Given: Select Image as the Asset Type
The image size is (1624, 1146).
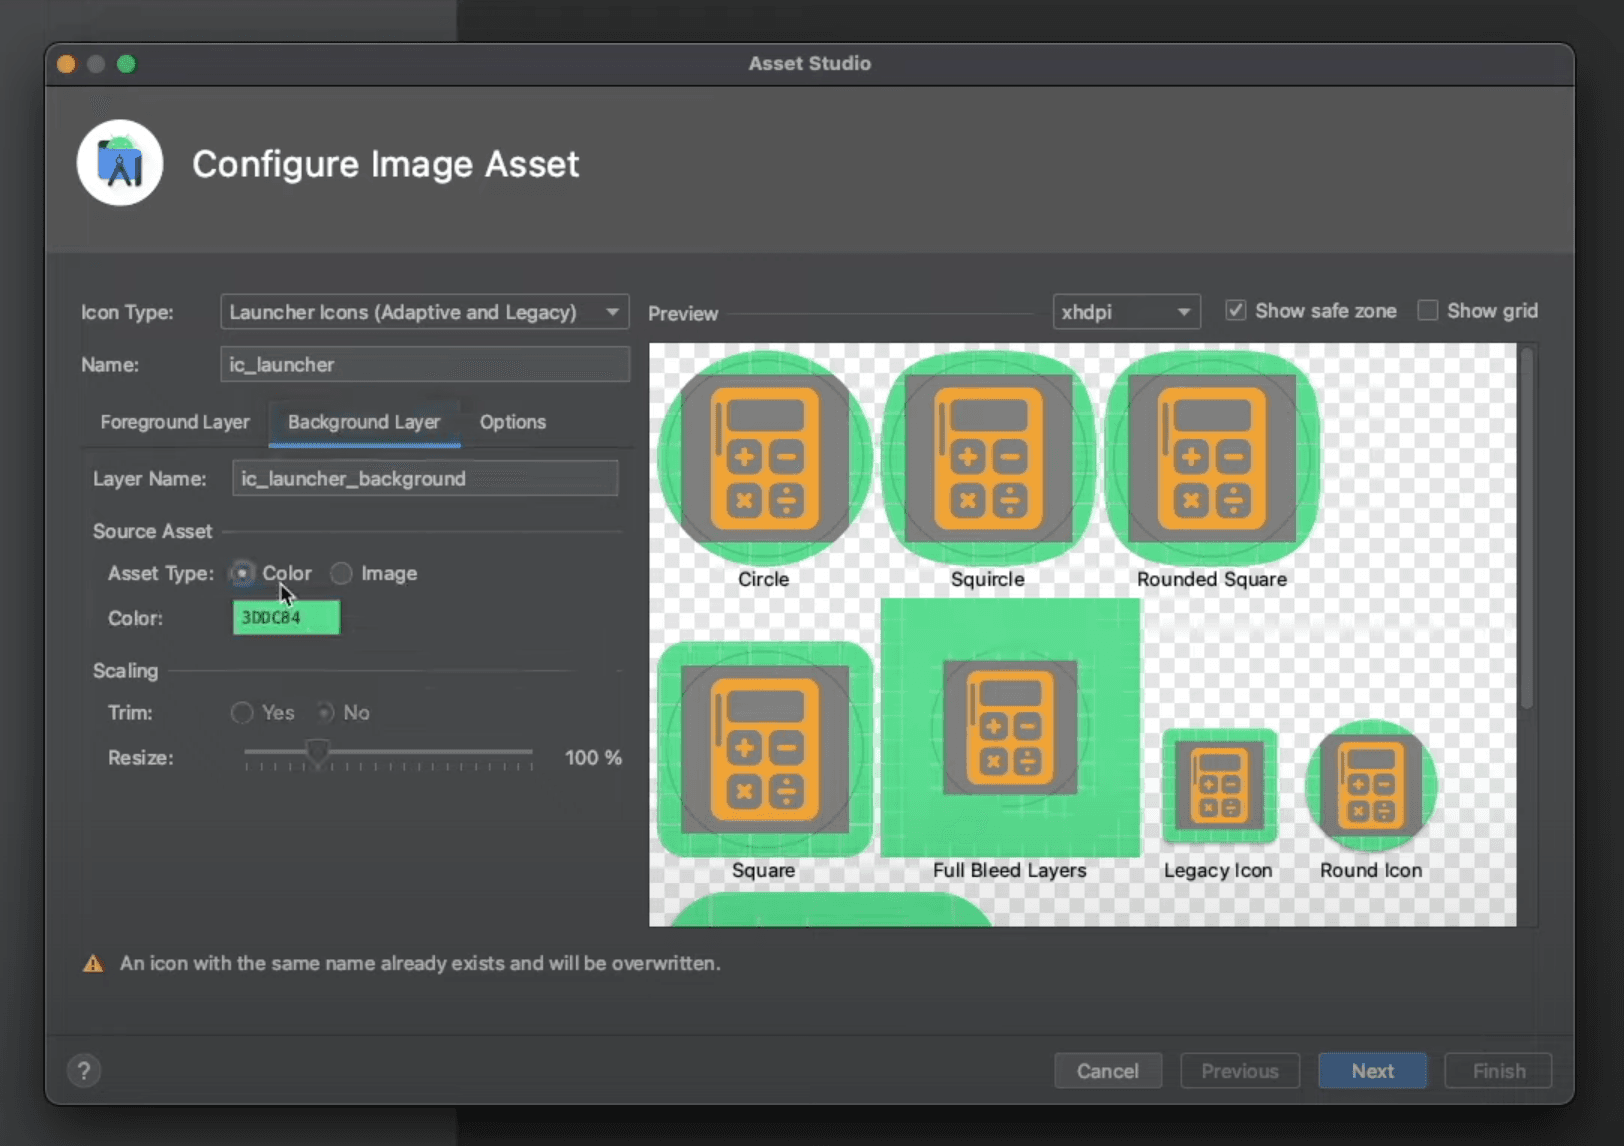Looking at the screenshot, I should (341, 573).
